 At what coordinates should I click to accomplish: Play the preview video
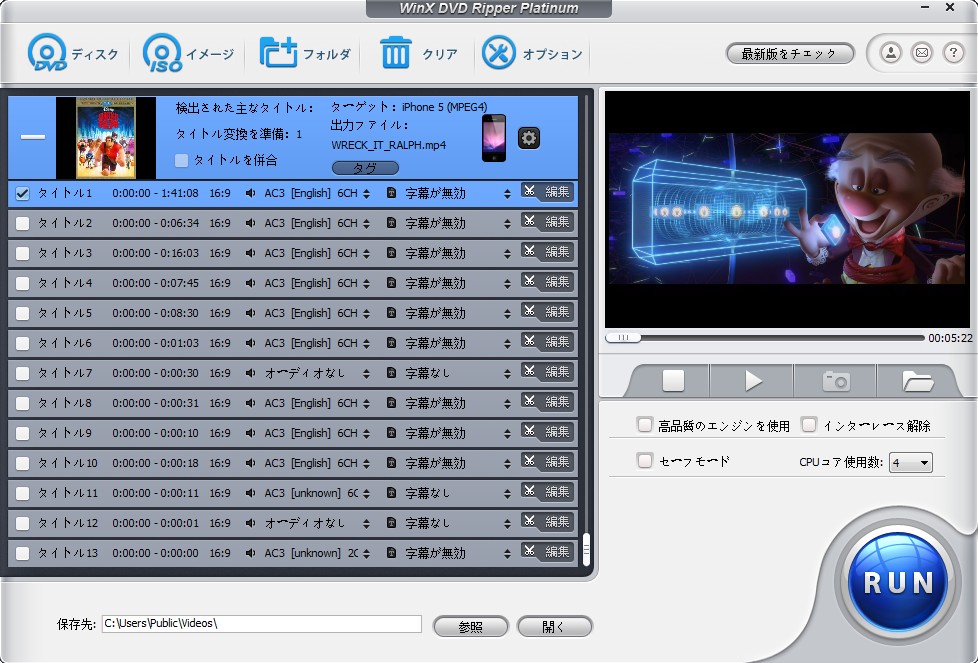click(753, 381)
